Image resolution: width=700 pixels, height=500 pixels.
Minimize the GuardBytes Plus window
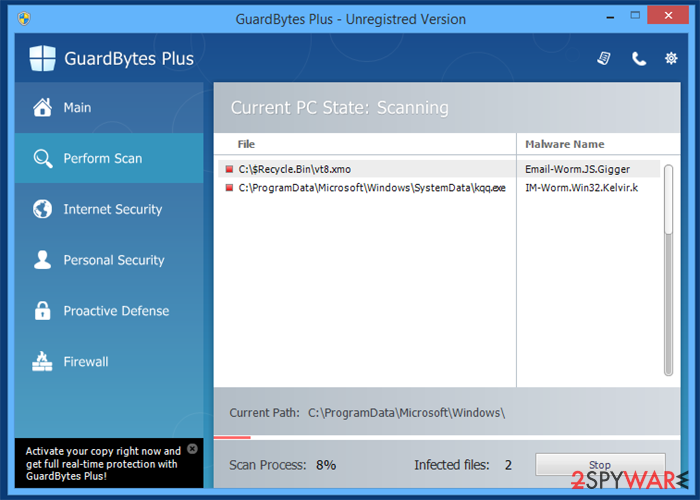[610, 17]
